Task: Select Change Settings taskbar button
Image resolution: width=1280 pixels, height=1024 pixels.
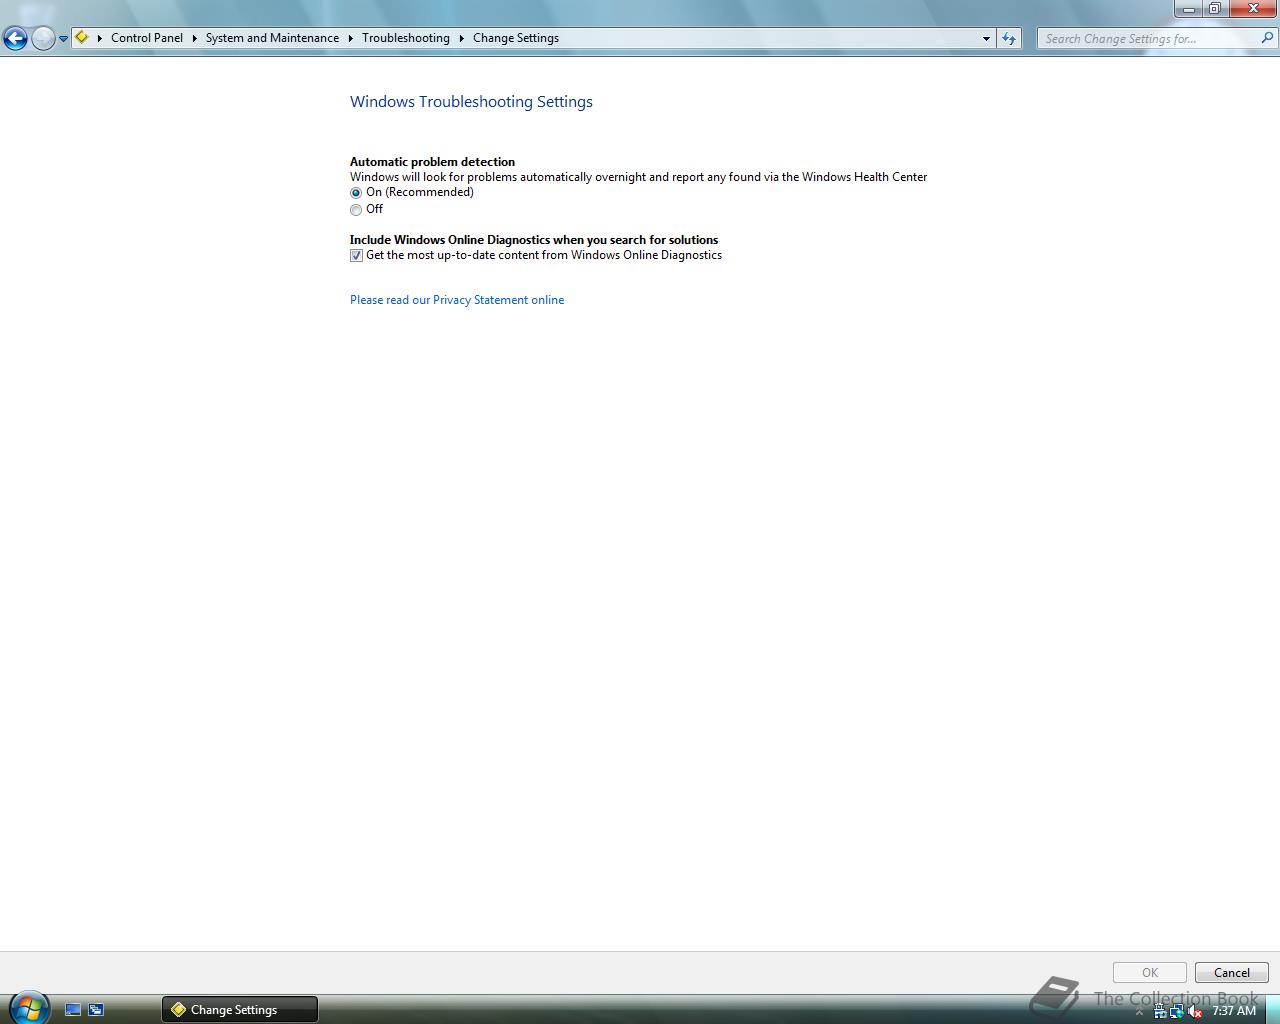Action: 240,1010
